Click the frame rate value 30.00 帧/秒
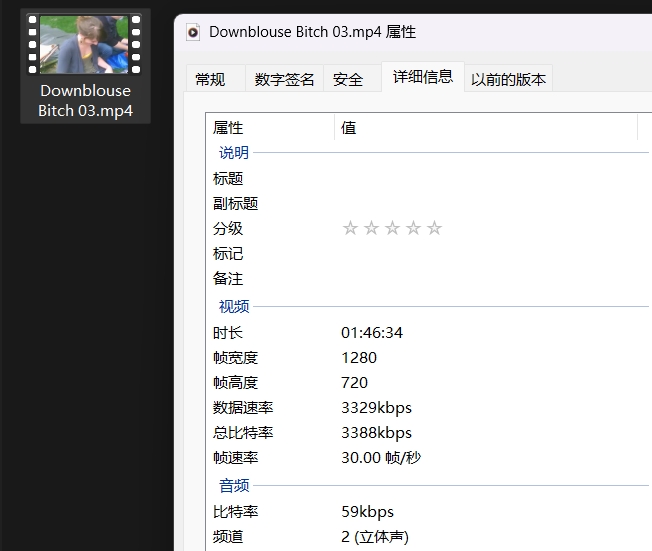Viewport: 652px width, 551px height. [x=381, y=457]
